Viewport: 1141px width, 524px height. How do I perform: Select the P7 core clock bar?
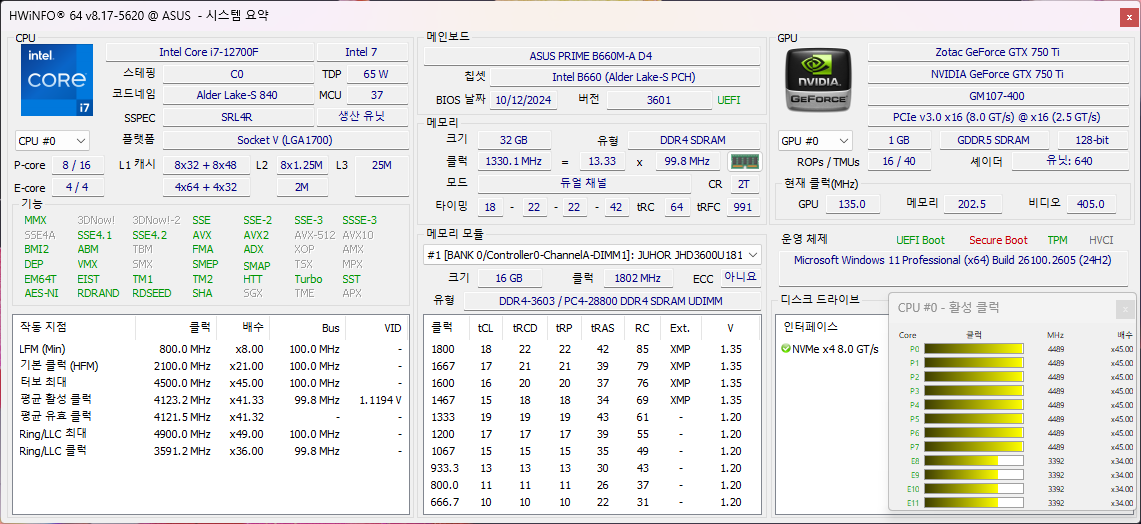coord(974,447)
